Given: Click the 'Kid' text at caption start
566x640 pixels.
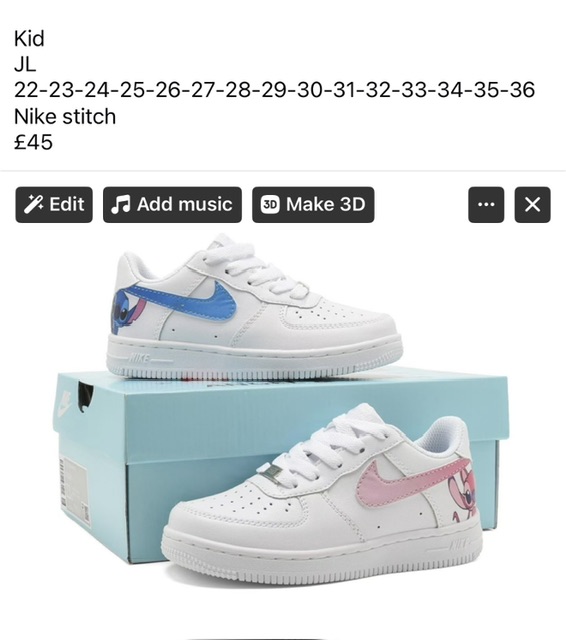Looking at the screenshot, I should coord(29,38).
